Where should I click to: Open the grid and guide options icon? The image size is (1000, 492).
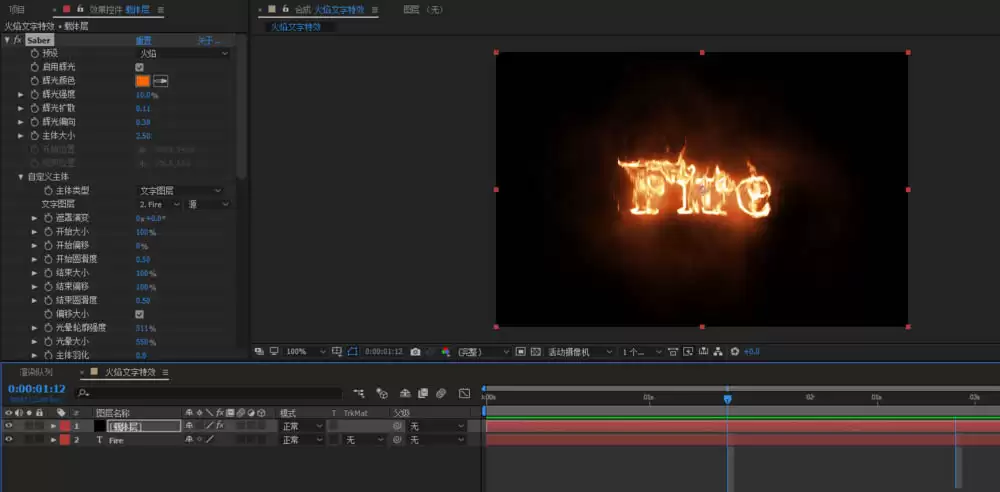point(337,352)
